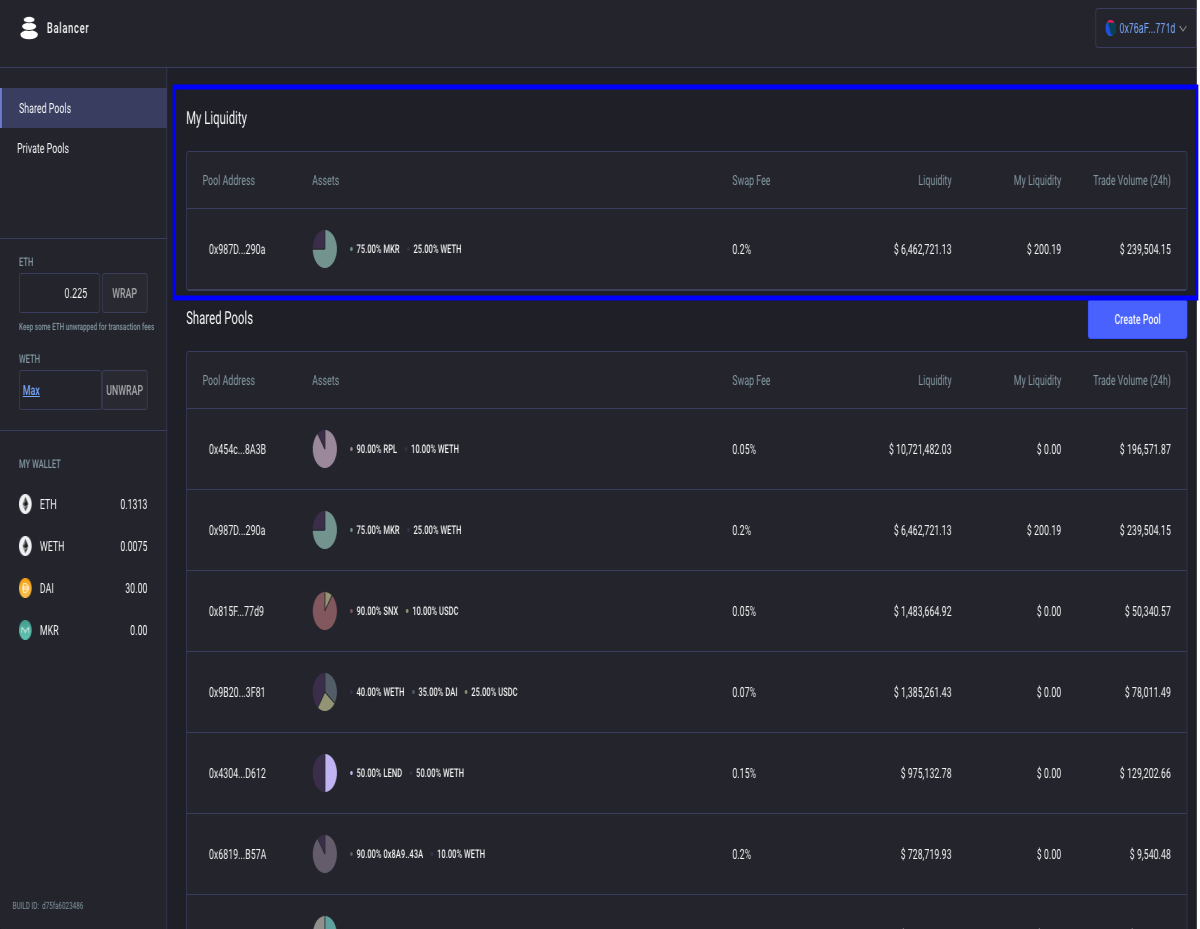Click 35.00% DAI asset label
This screenshot has height=929, width=1200.
point(437,692)
